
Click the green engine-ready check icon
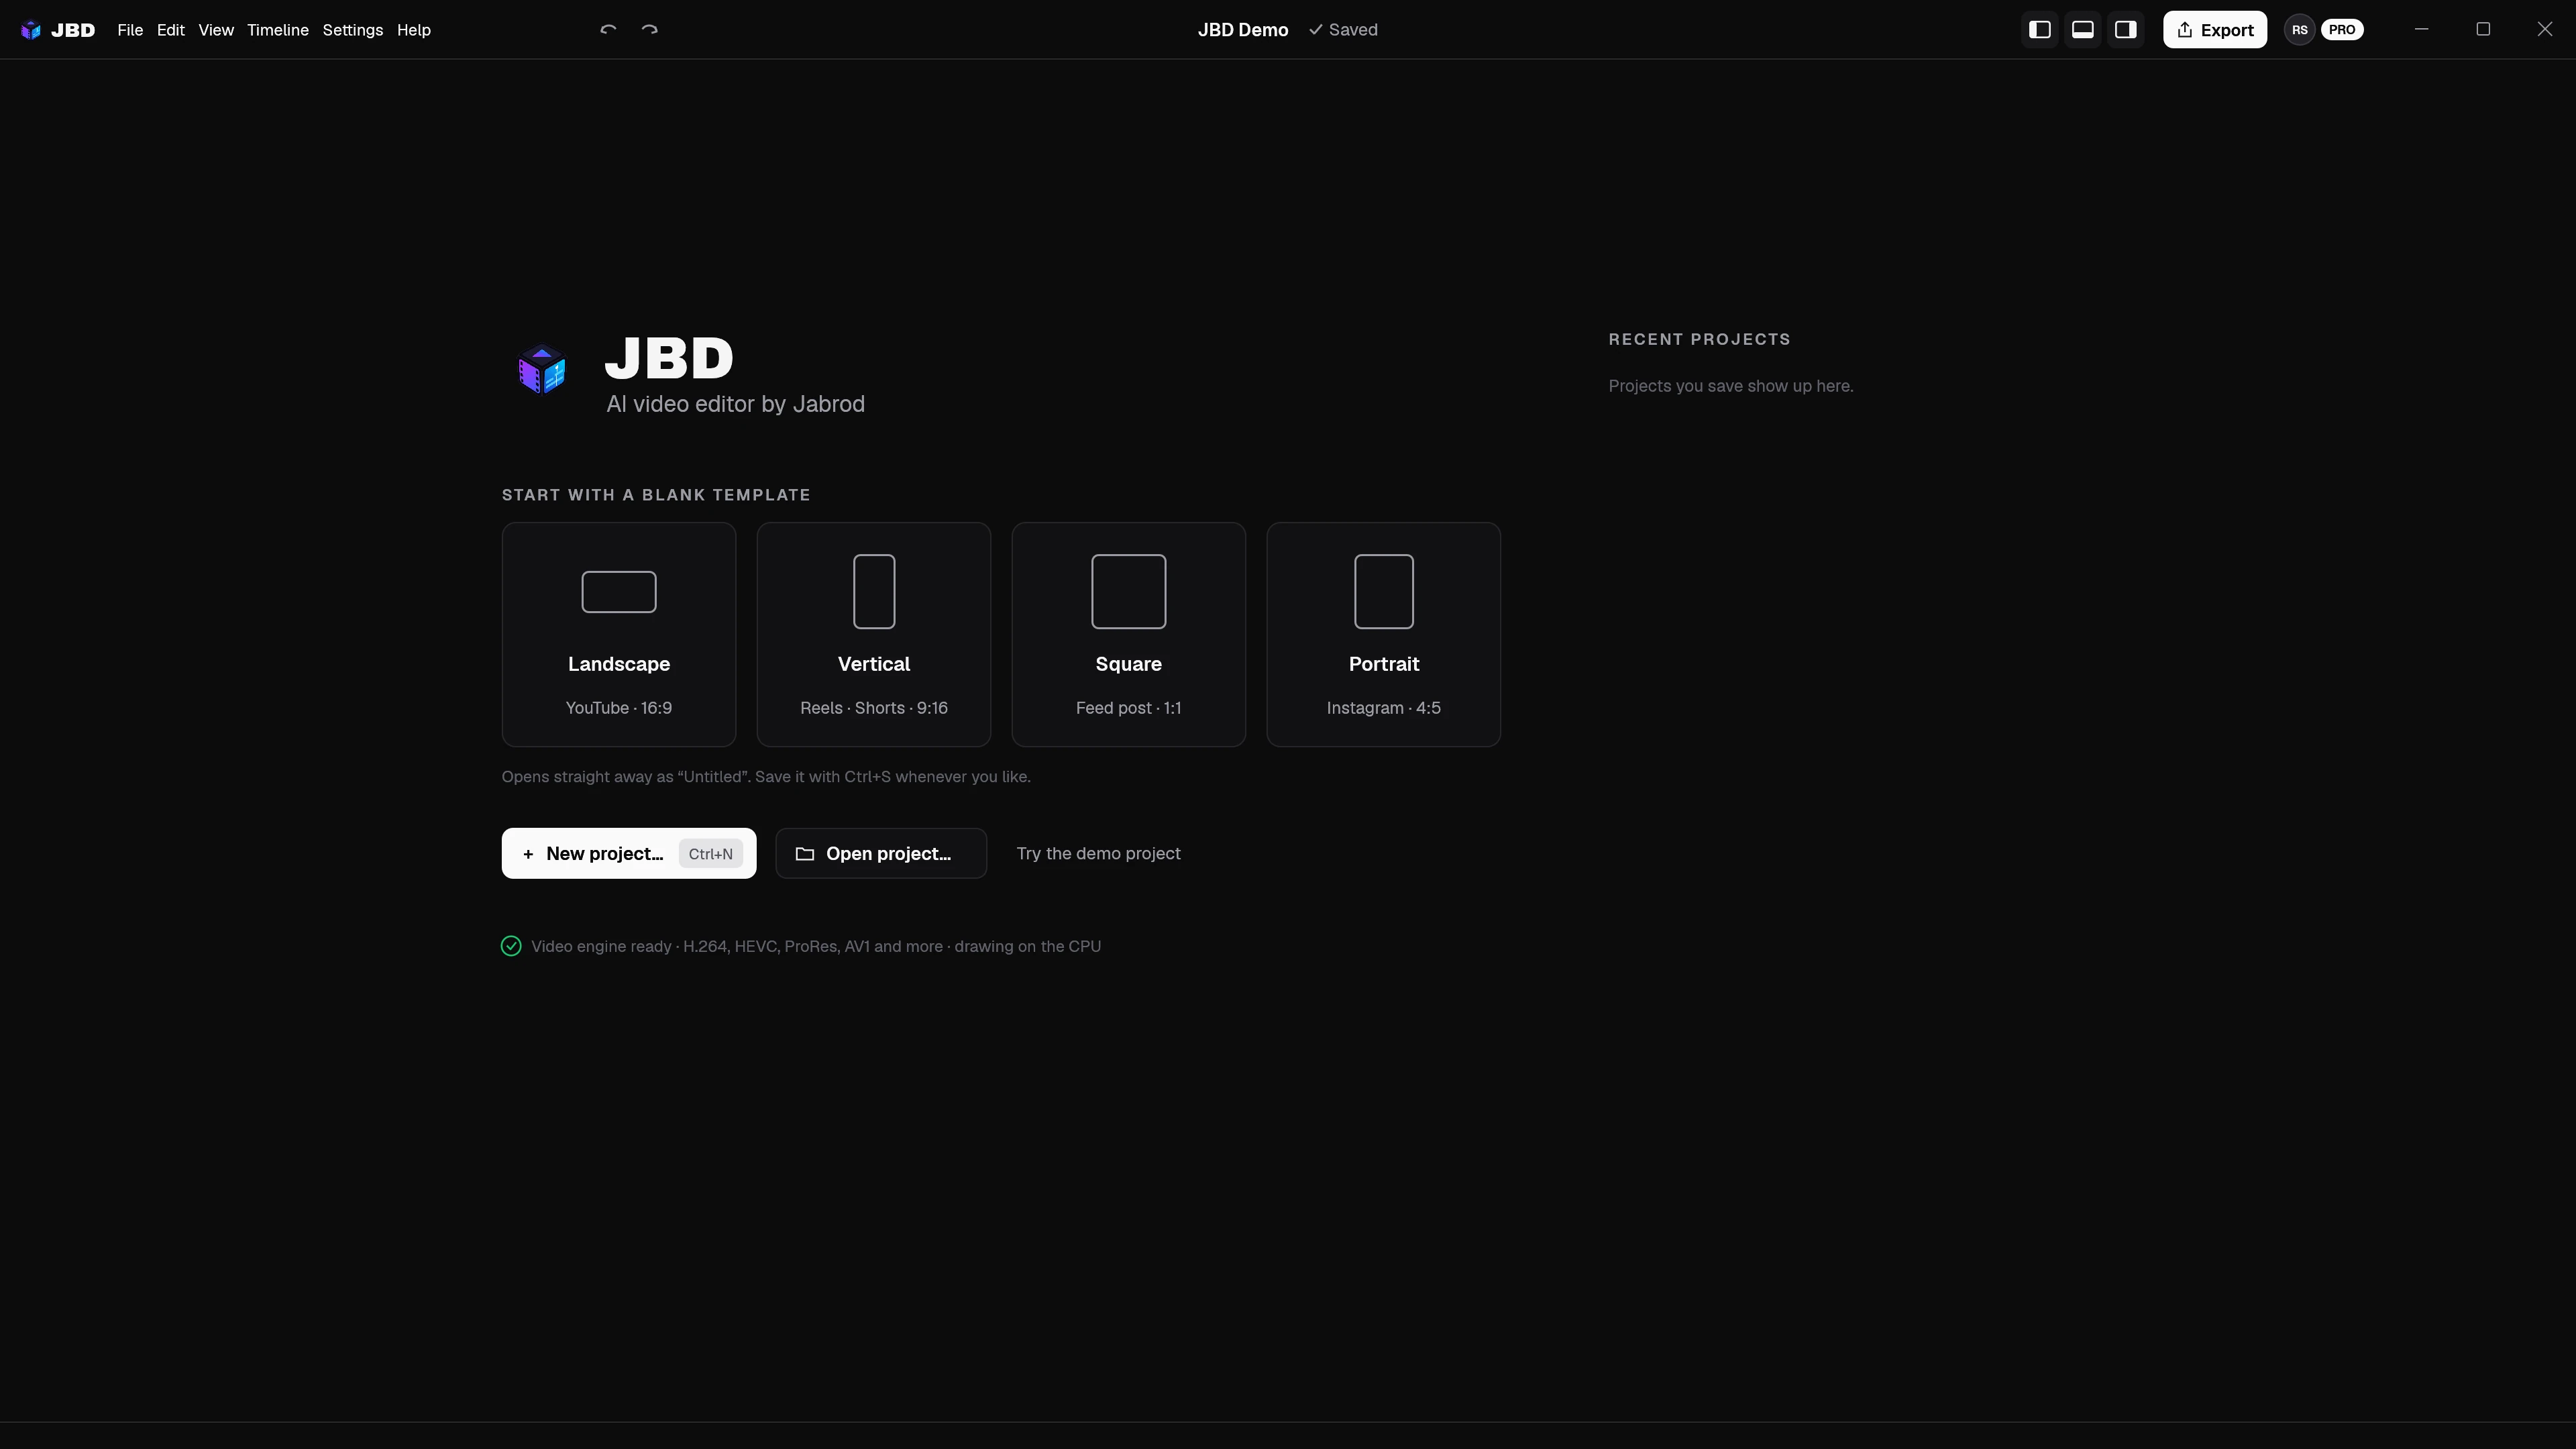point(511,946)
